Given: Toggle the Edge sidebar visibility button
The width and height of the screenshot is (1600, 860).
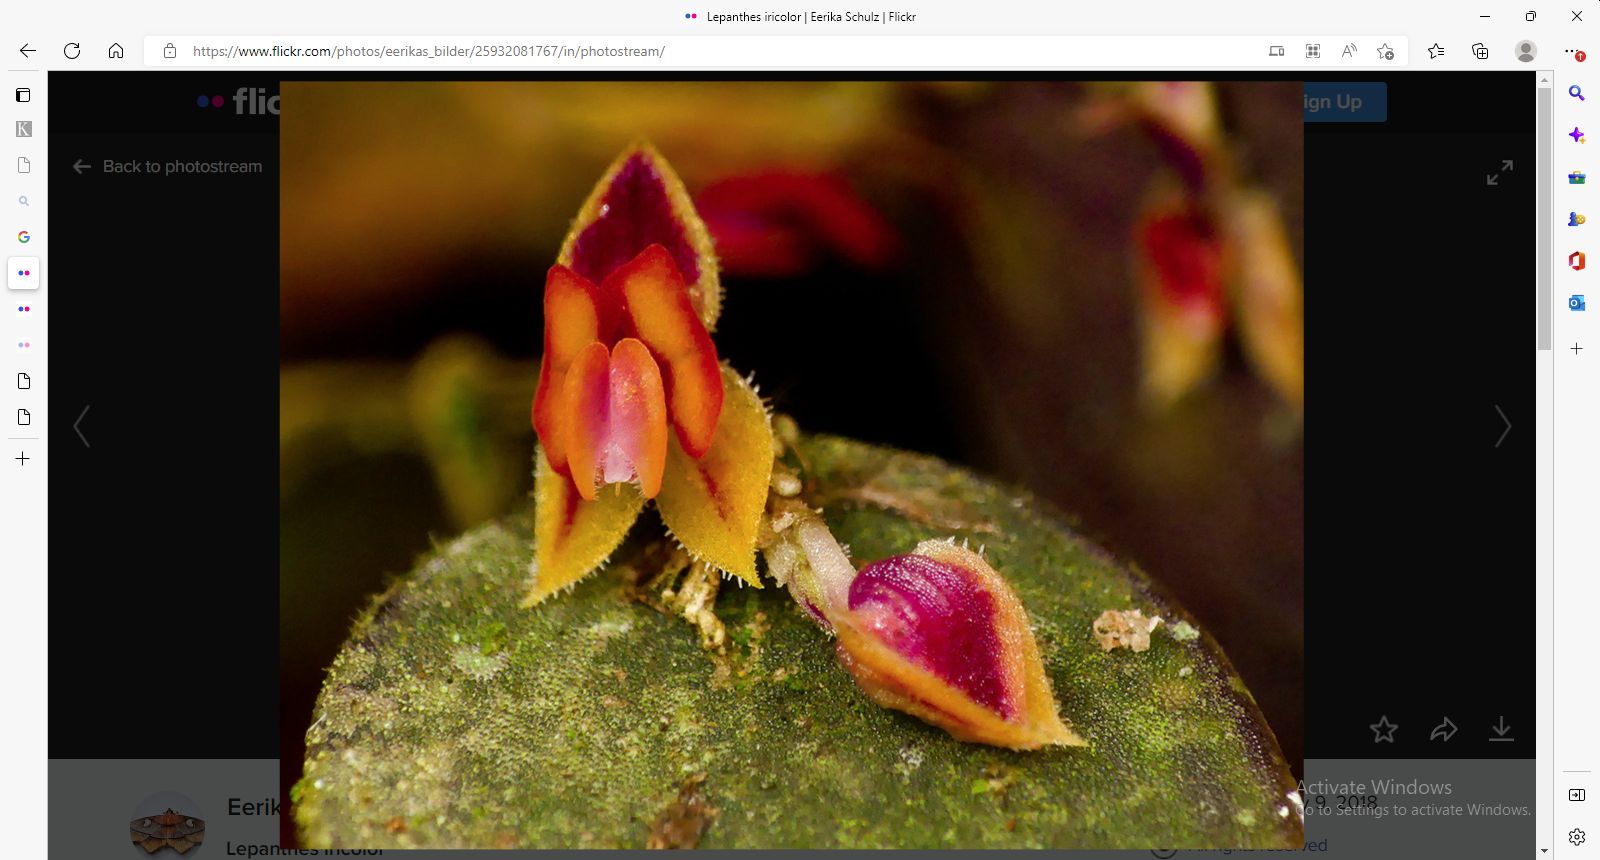Looking at the screenshot, I should [1576, 795].
